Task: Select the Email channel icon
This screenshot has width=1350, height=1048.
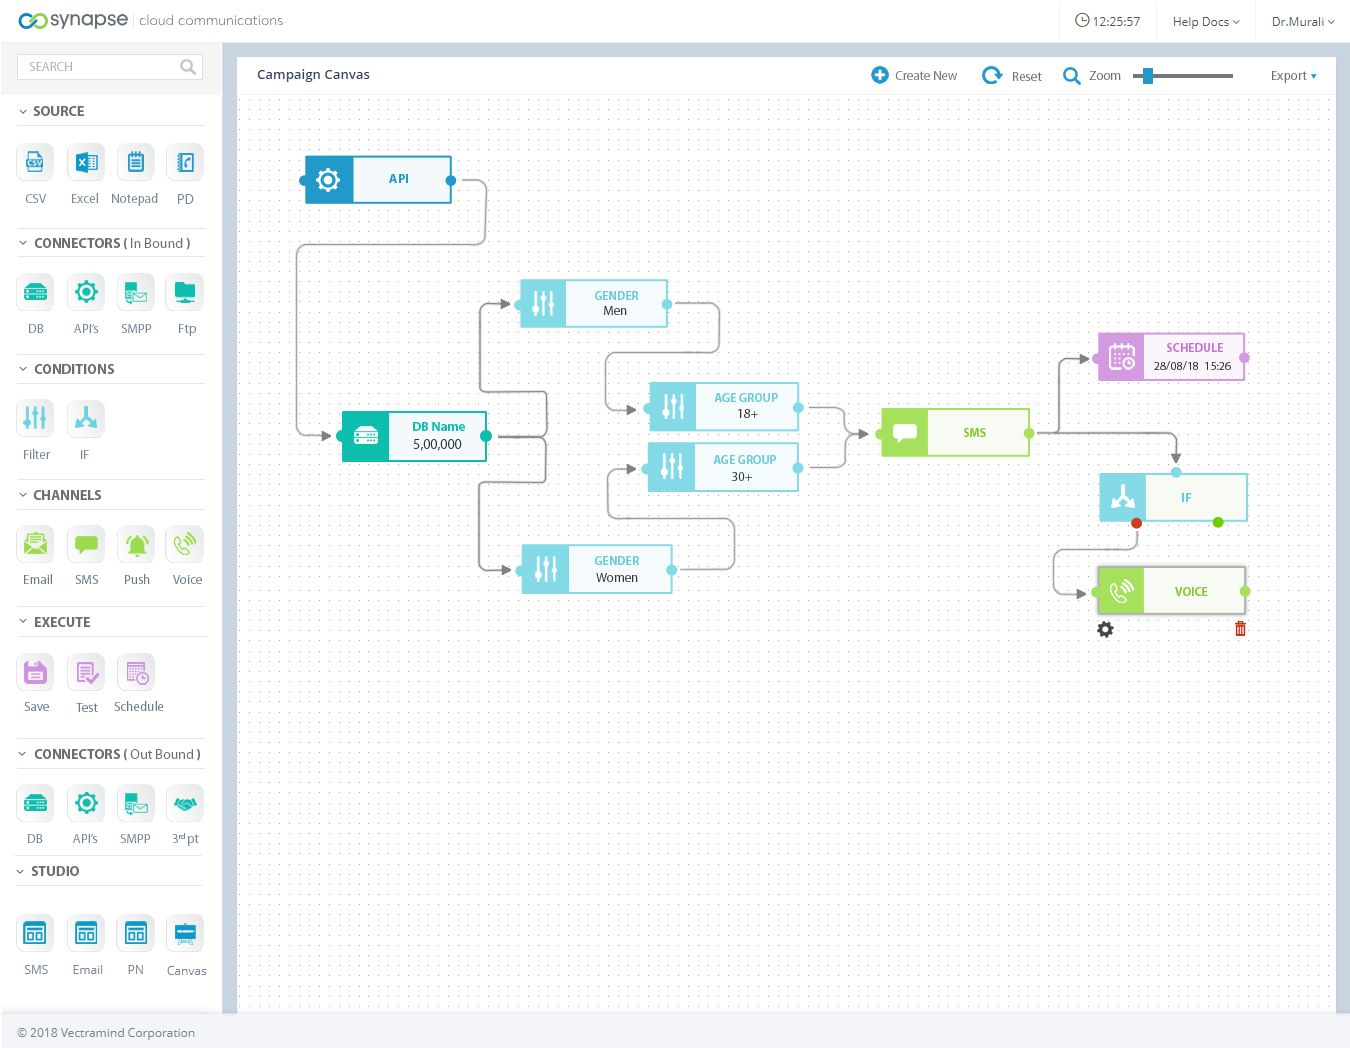Action: [x=36, y=545]
